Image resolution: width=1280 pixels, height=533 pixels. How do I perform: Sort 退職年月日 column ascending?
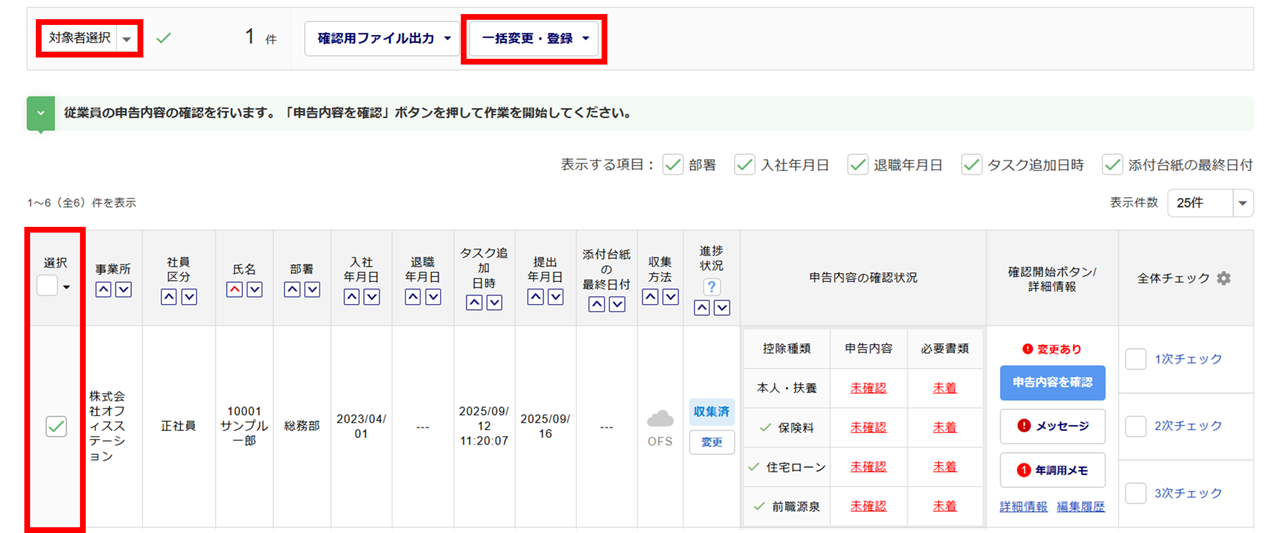(x=413, y=297)
